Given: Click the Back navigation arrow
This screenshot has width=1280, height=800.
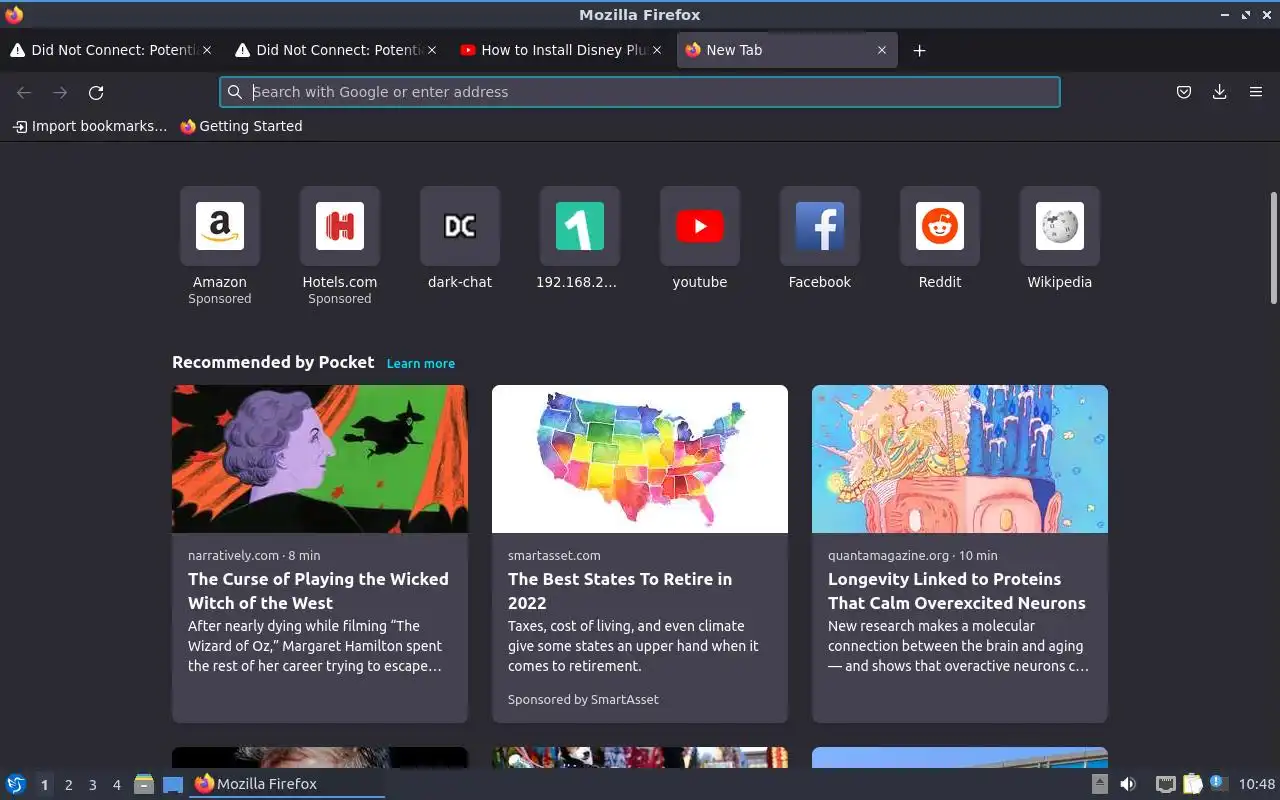Looking at the screenshot, I should click(x=24, y=92).
